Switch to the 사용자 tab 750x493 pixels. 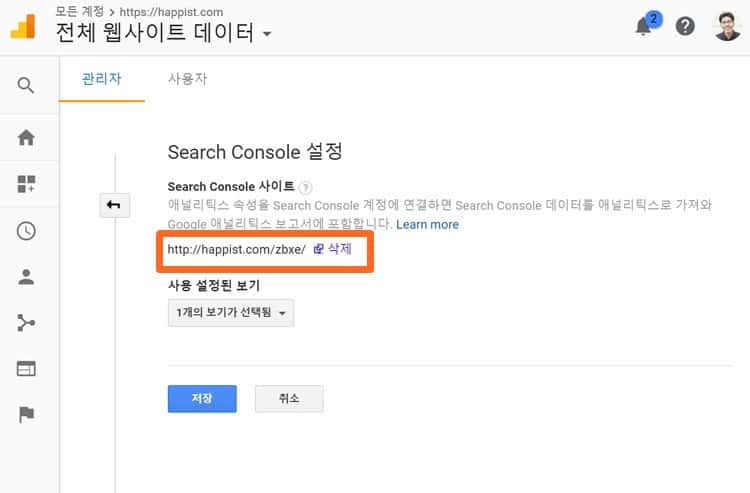click(x=187, y=78)
